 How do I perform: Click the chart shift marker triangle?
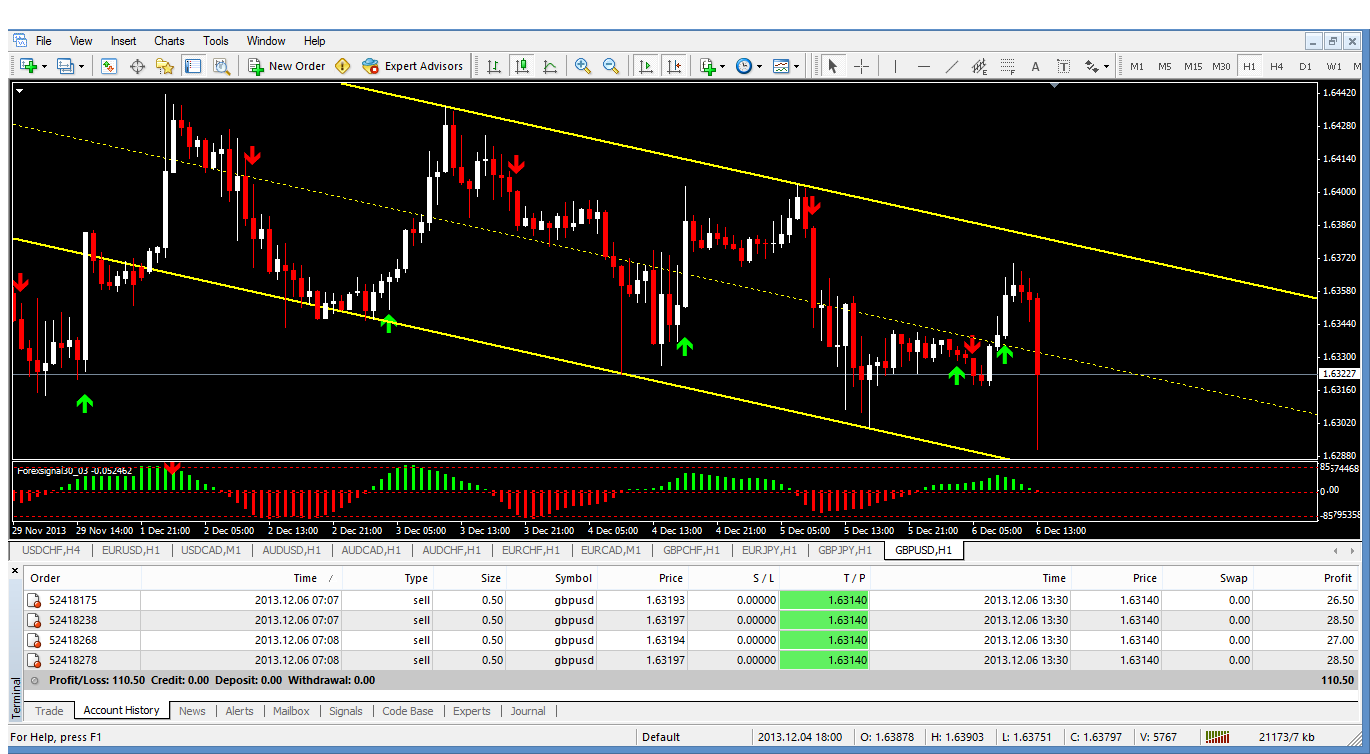pos(1055,86)
